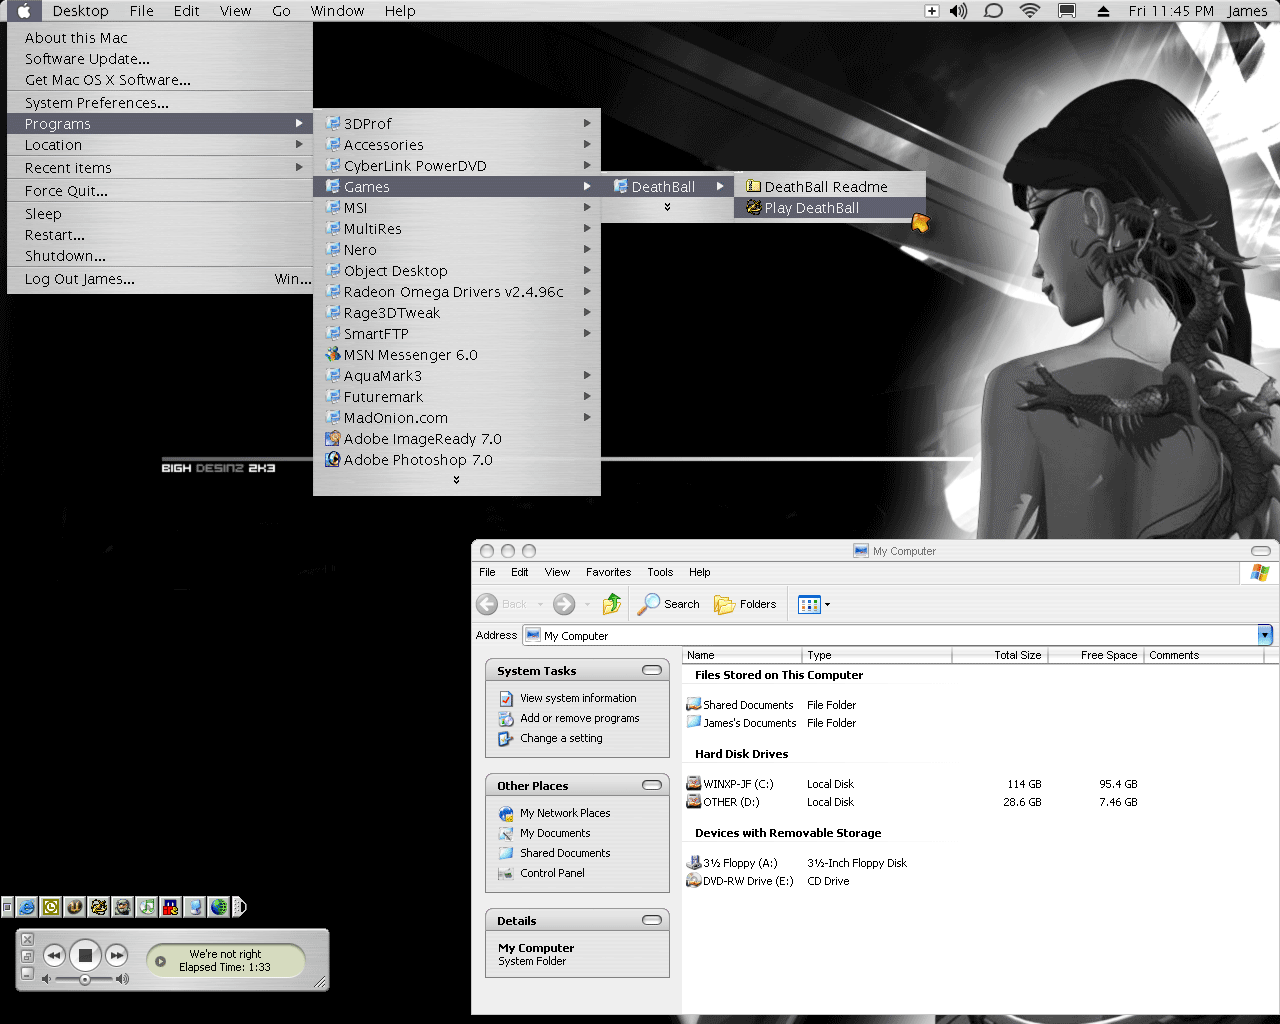Open MSN Messenger 6.0 from Programs
Screen dimensions: 1280x1024
click(x=457, y=355)
